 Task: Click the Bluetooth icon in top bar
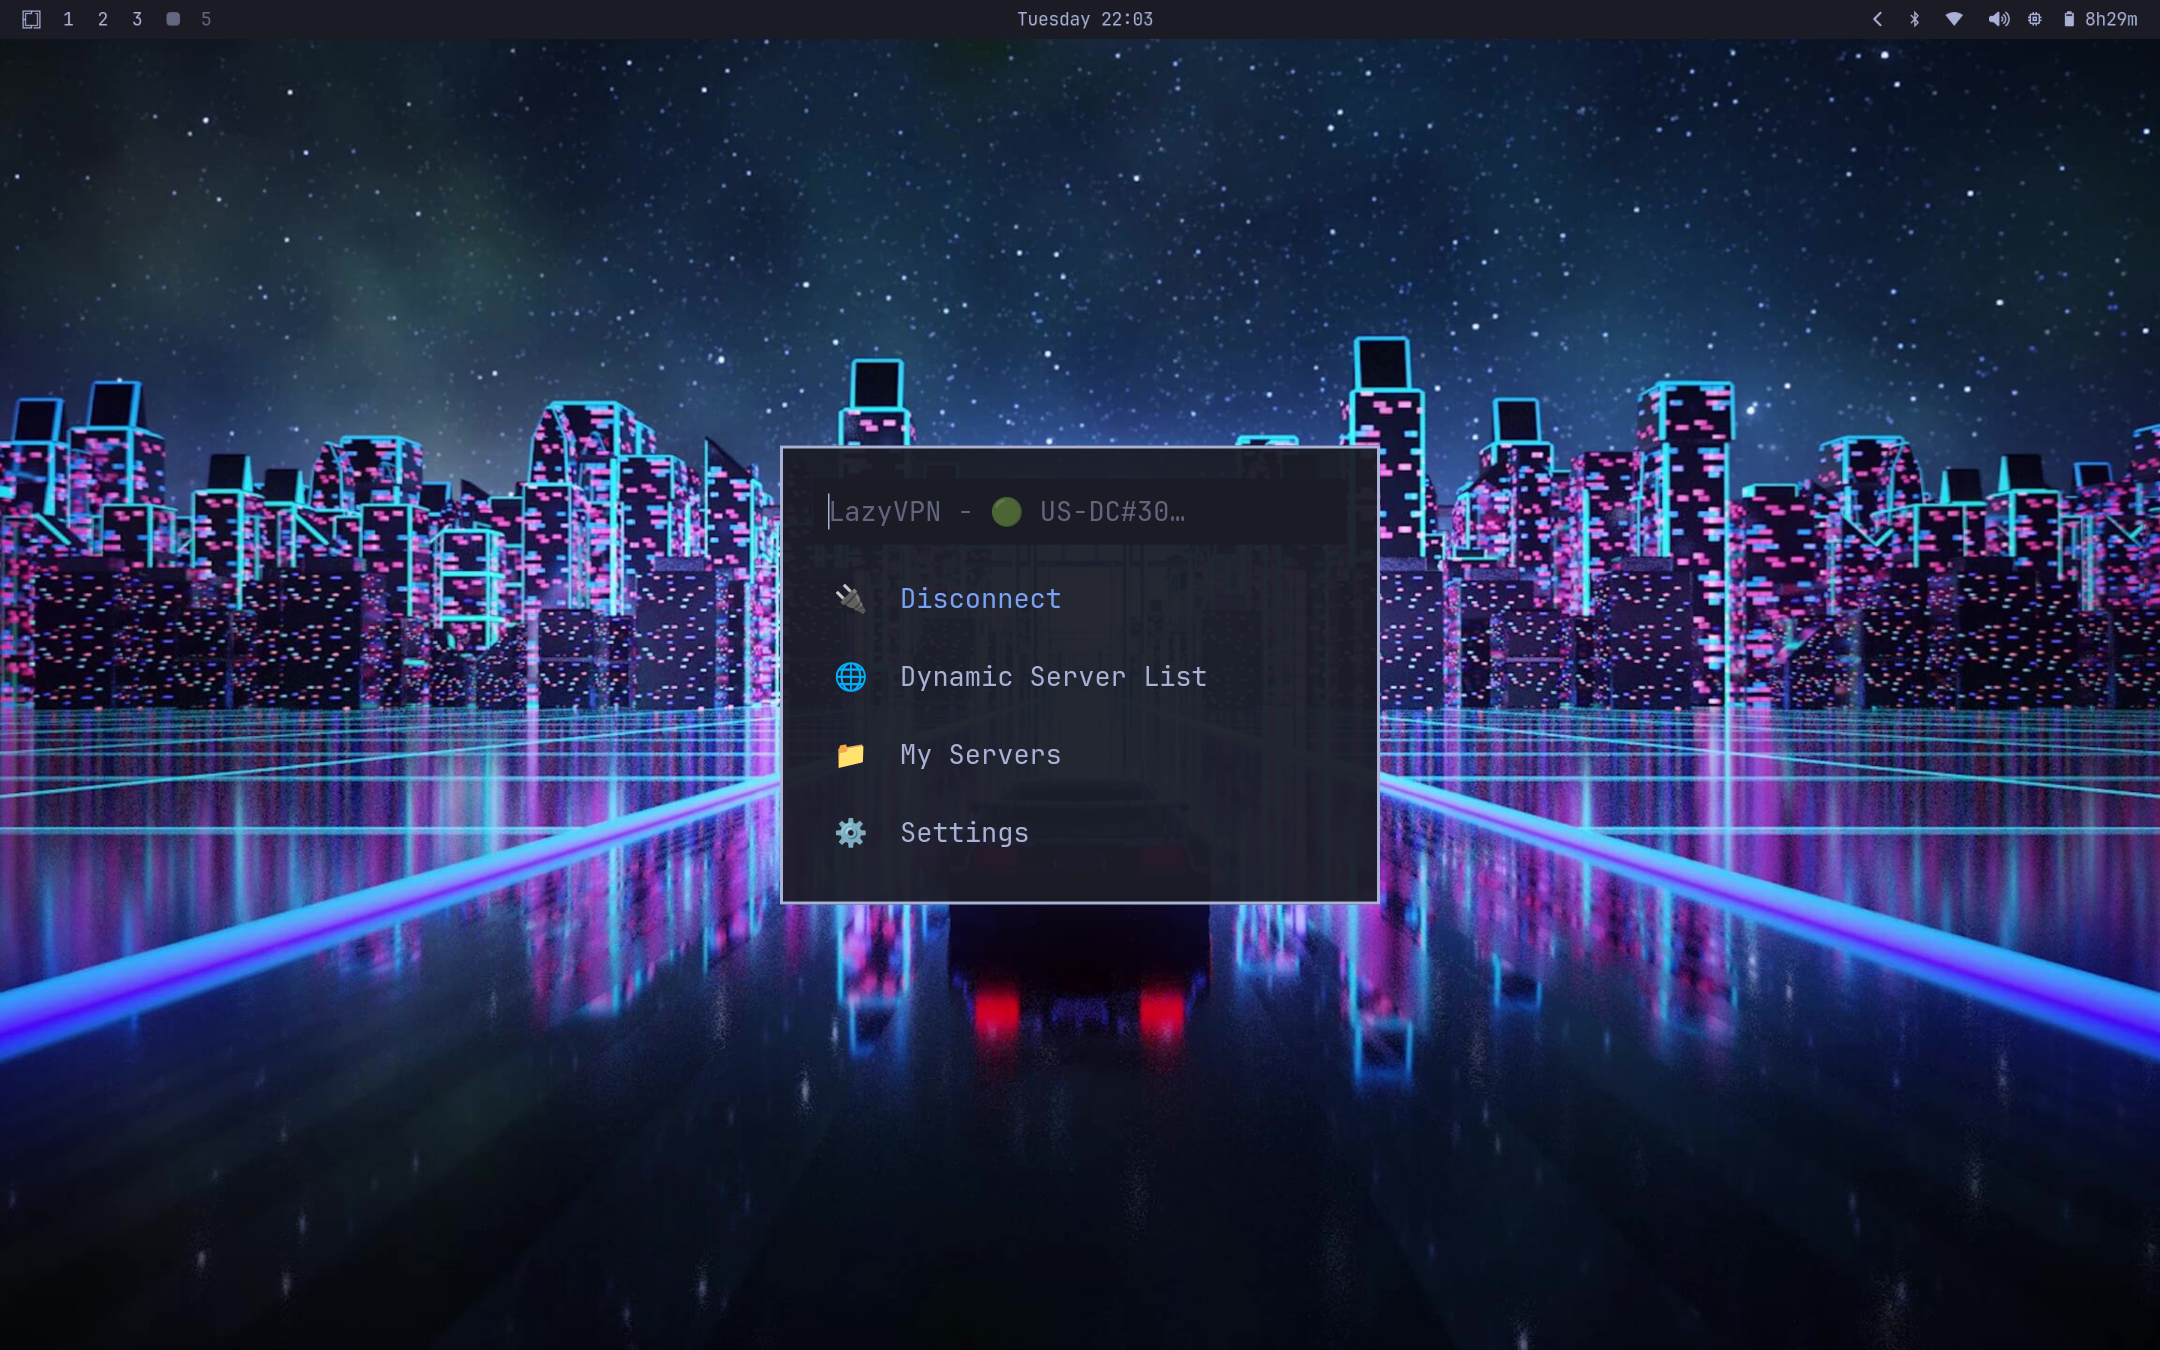click(x=1914, y=19)
